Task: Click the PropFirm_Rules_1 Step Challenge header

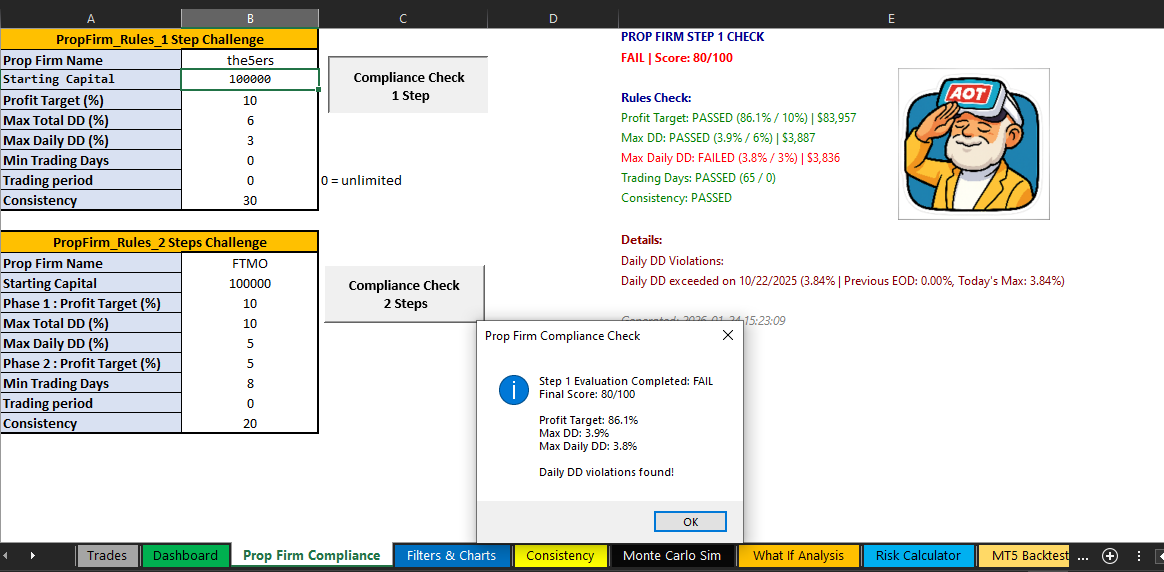Action: [x=160, y=39]
